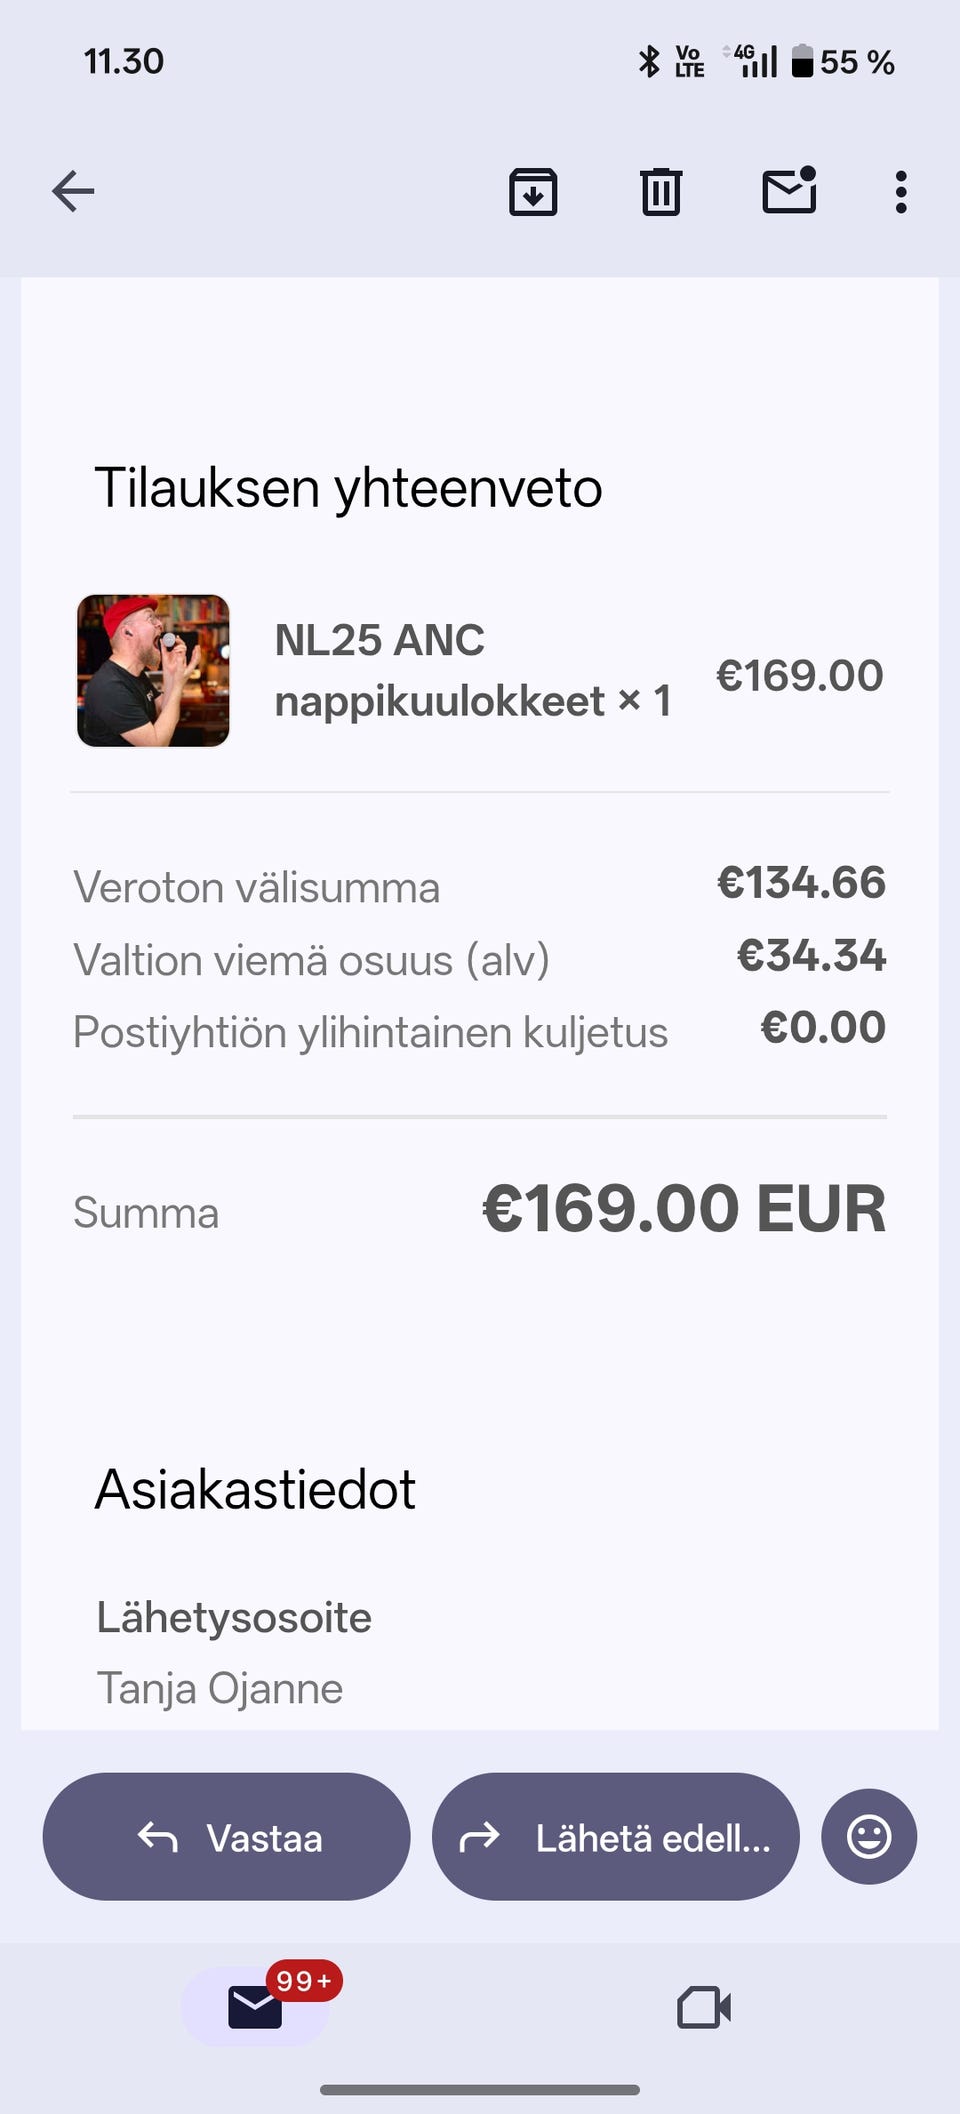Open the three-dot more options menu
Image resolution: width=960 pixels, height=2114 pixels.
click(901, 191)
